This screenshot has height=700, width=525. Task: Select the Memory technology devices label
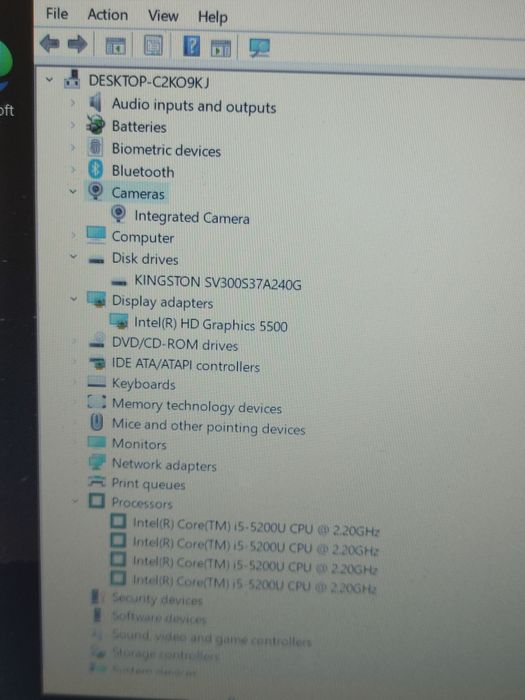[x=197, y=406]
